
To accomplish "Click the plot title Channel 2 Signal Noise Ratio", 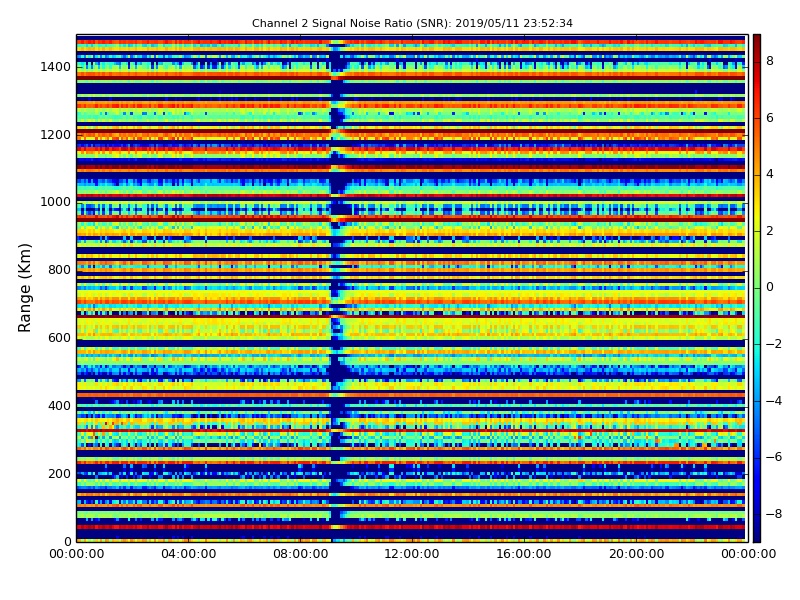I will click(x=412, y=23).
